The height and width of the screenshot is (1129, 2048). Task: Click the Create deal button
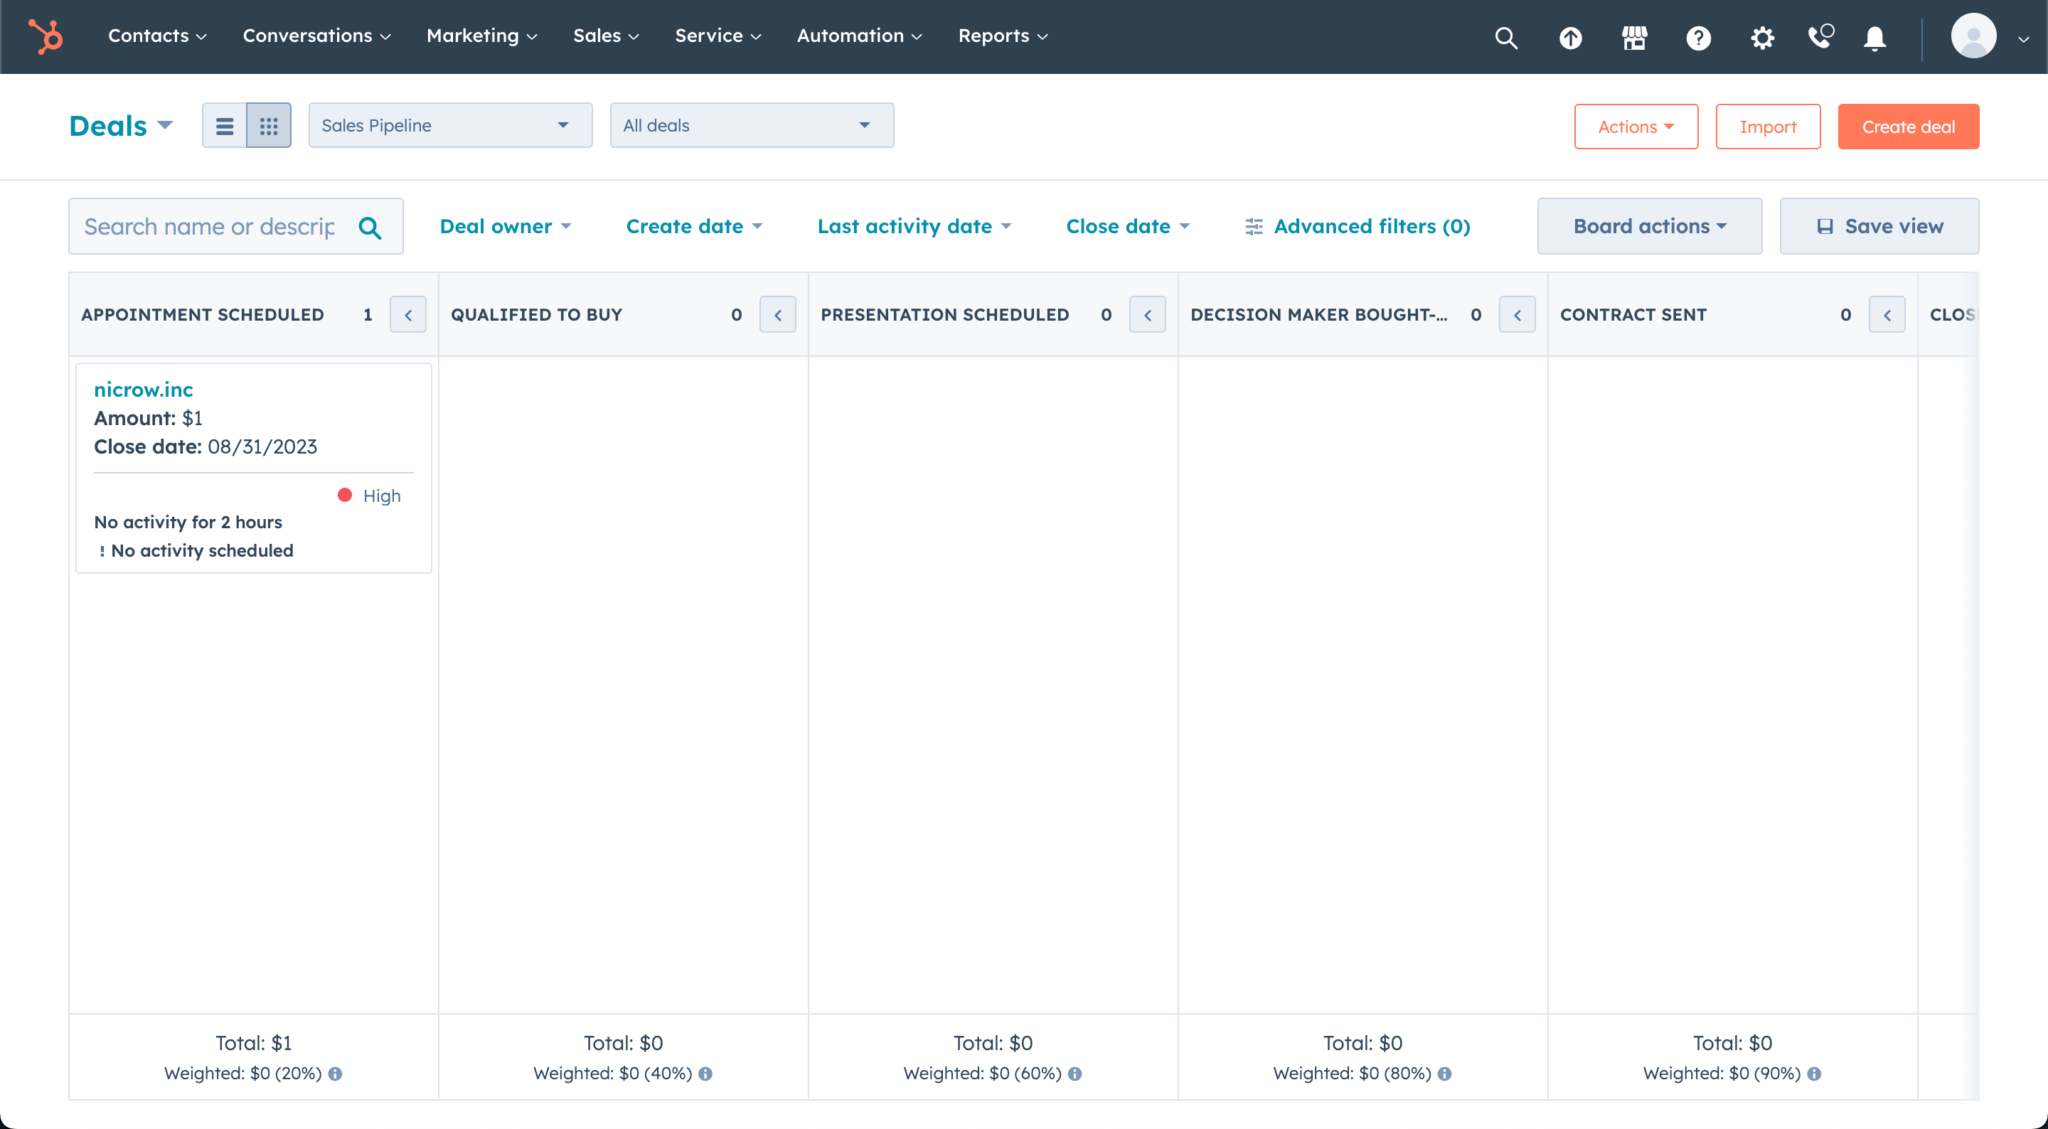[1906, 126]
